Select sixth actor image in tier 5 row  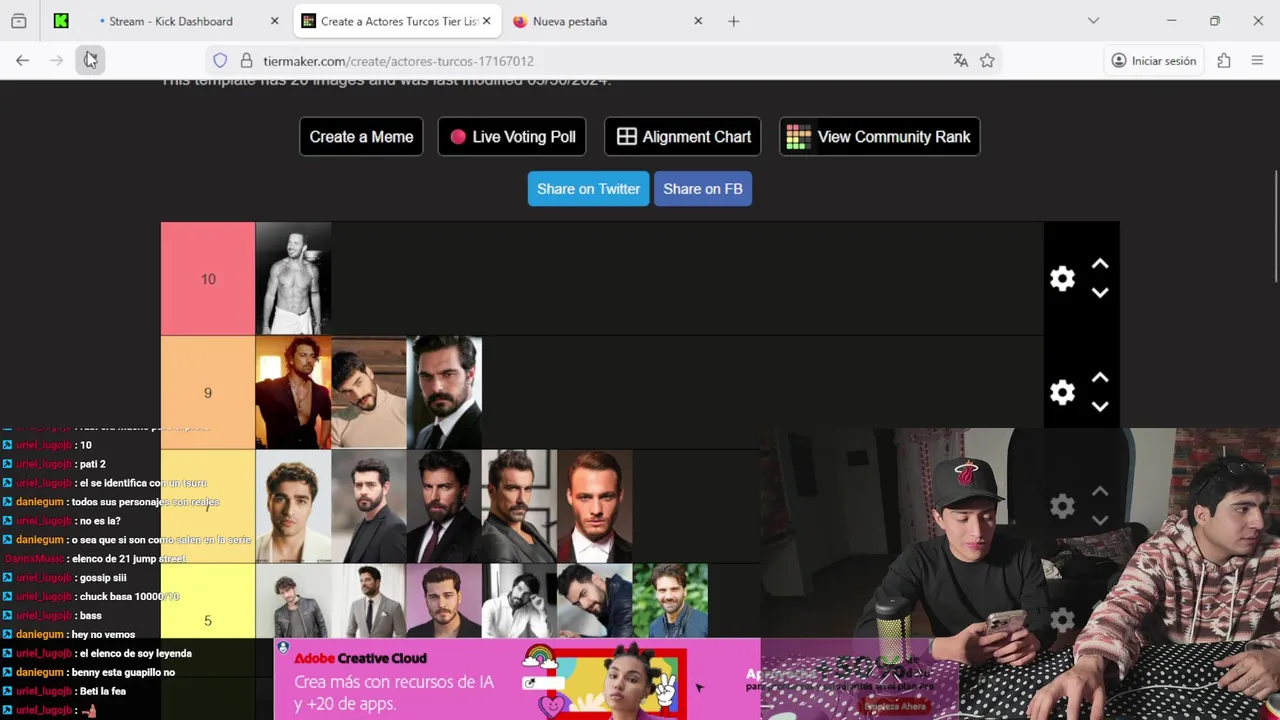point(670,601)
